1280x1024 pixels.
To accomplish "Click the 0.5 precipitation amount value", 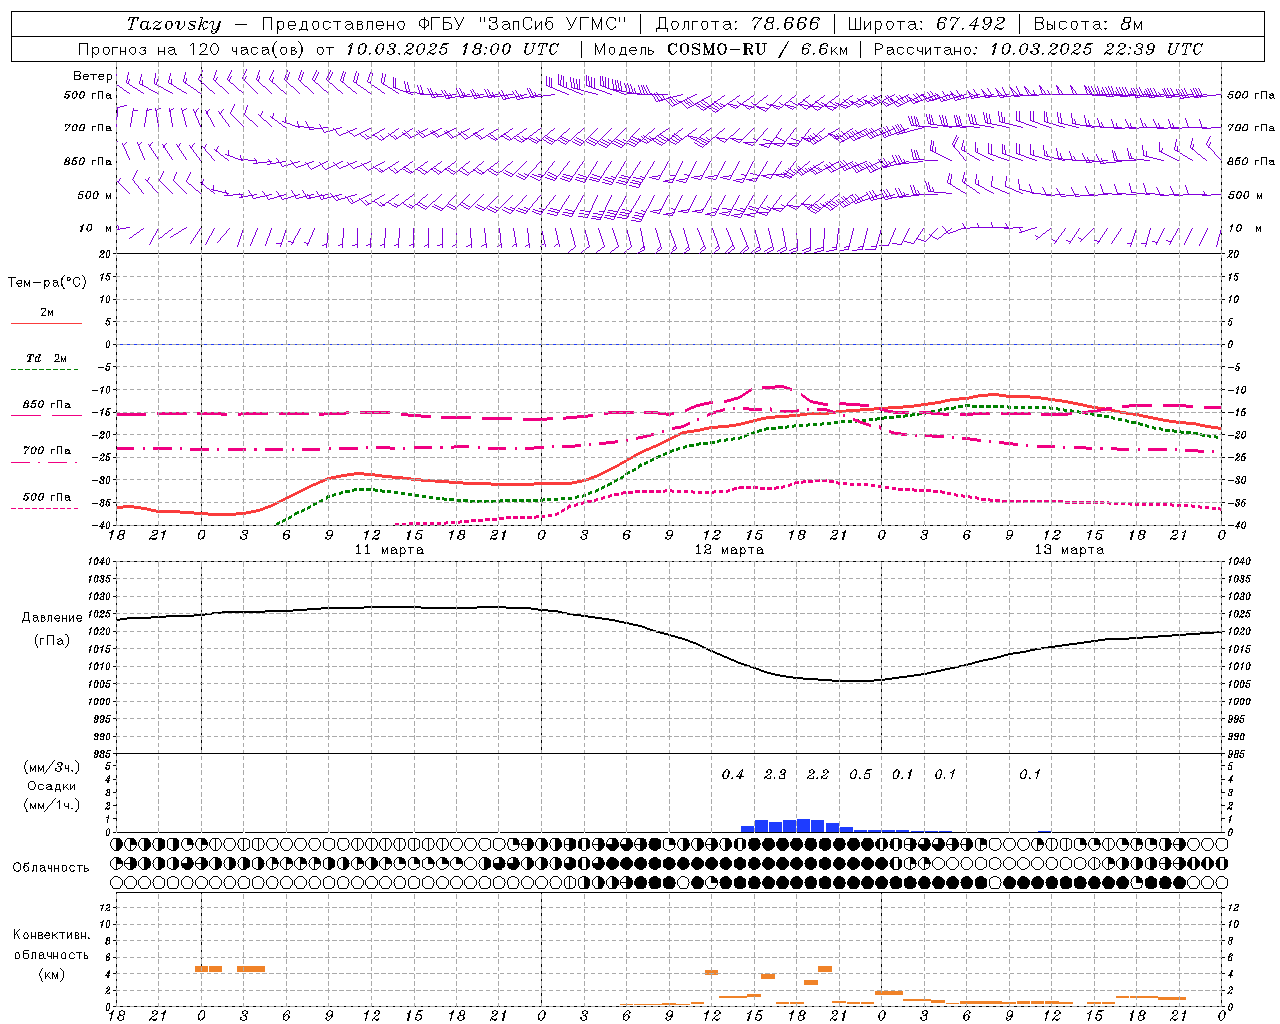I will point(860,775).
